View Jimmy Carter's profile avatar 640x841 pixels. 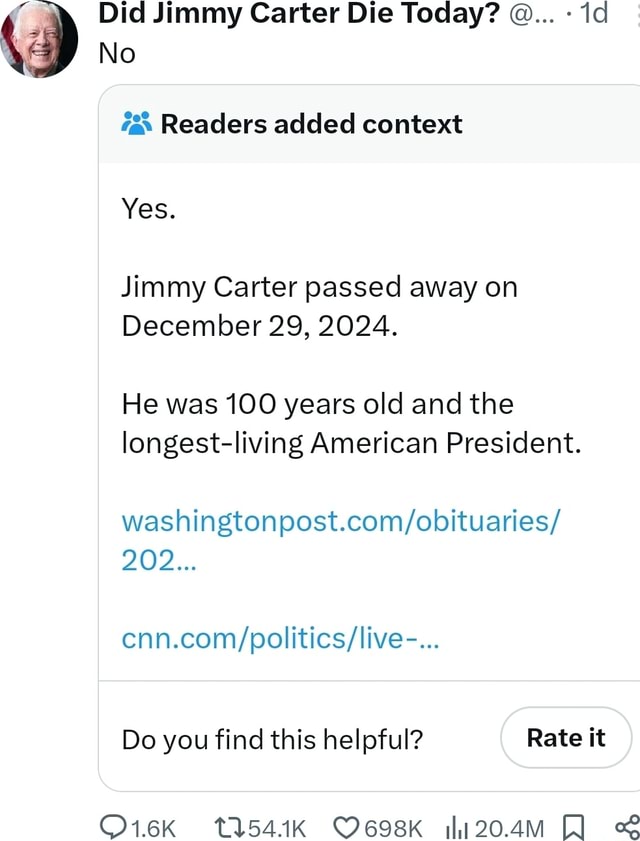pos(39,38)
